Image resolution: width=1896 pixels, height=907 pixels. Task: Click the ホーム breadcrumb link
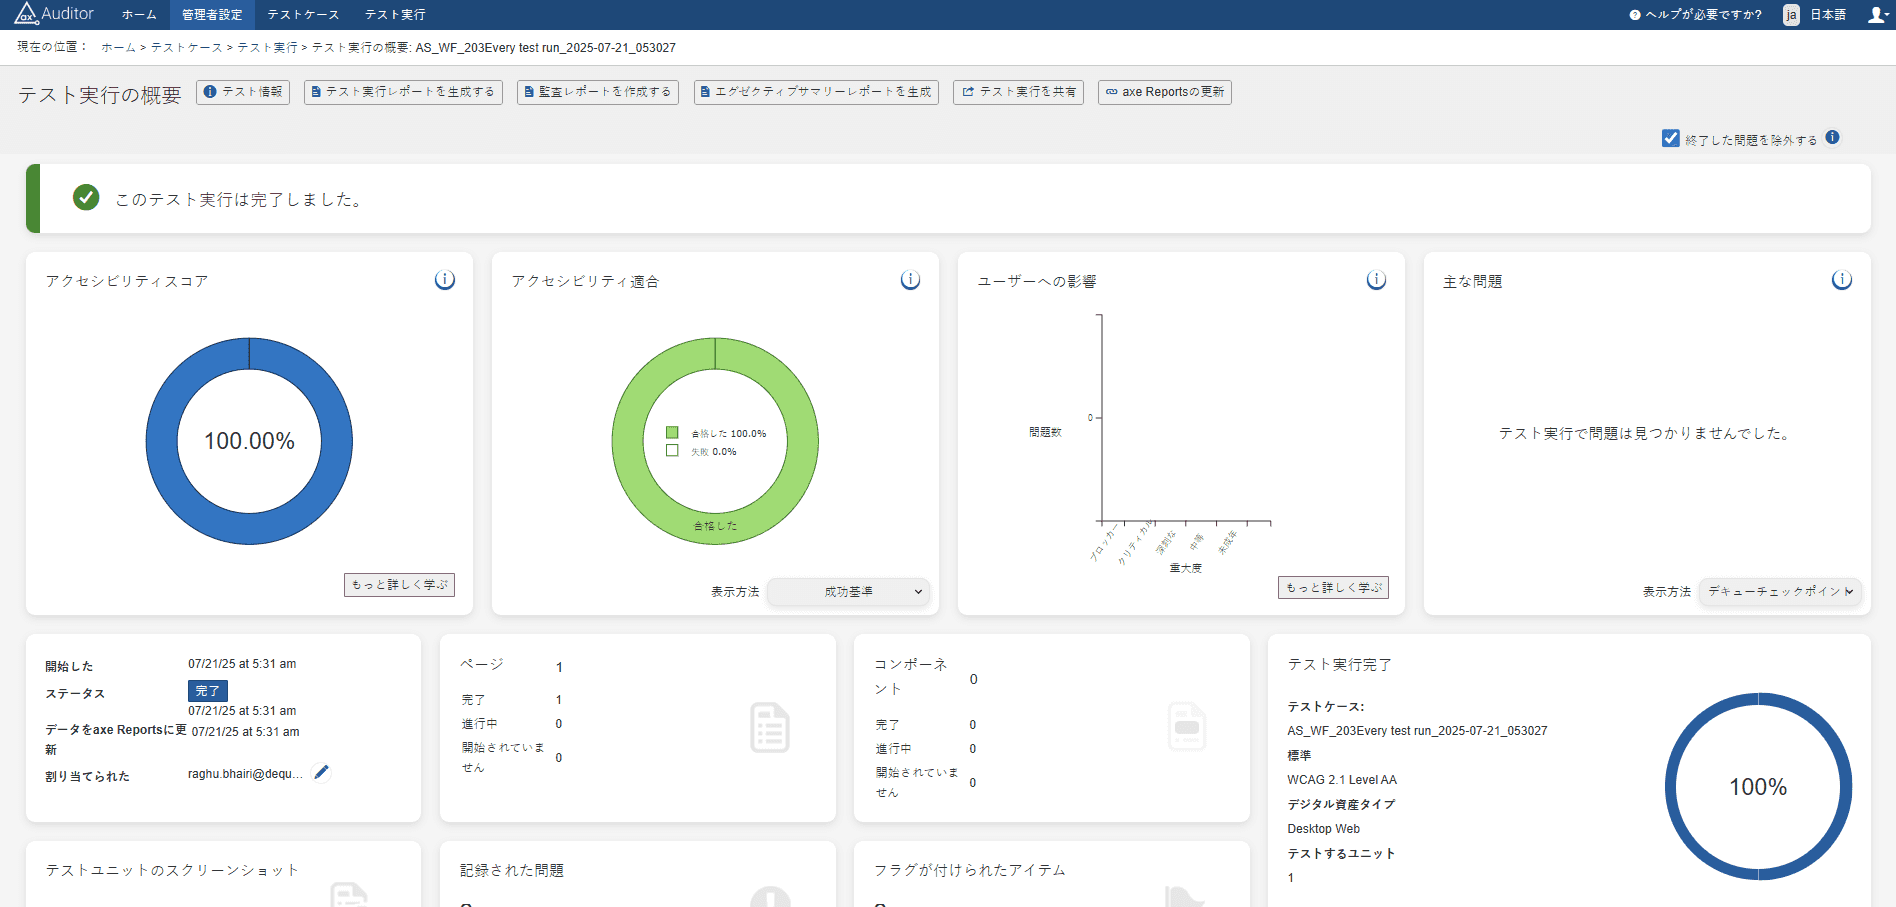(118, 48)
